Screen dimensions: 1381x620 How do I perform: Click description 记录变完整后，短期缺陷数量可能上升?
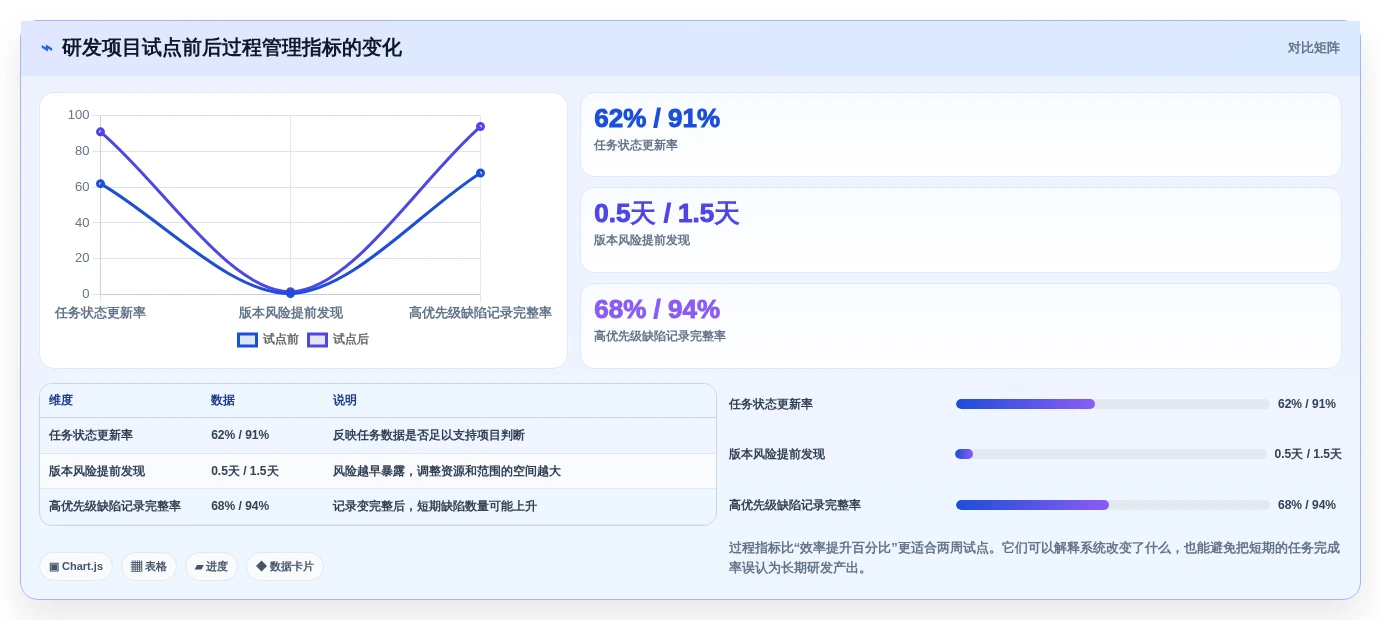click(x=435, y=506)
